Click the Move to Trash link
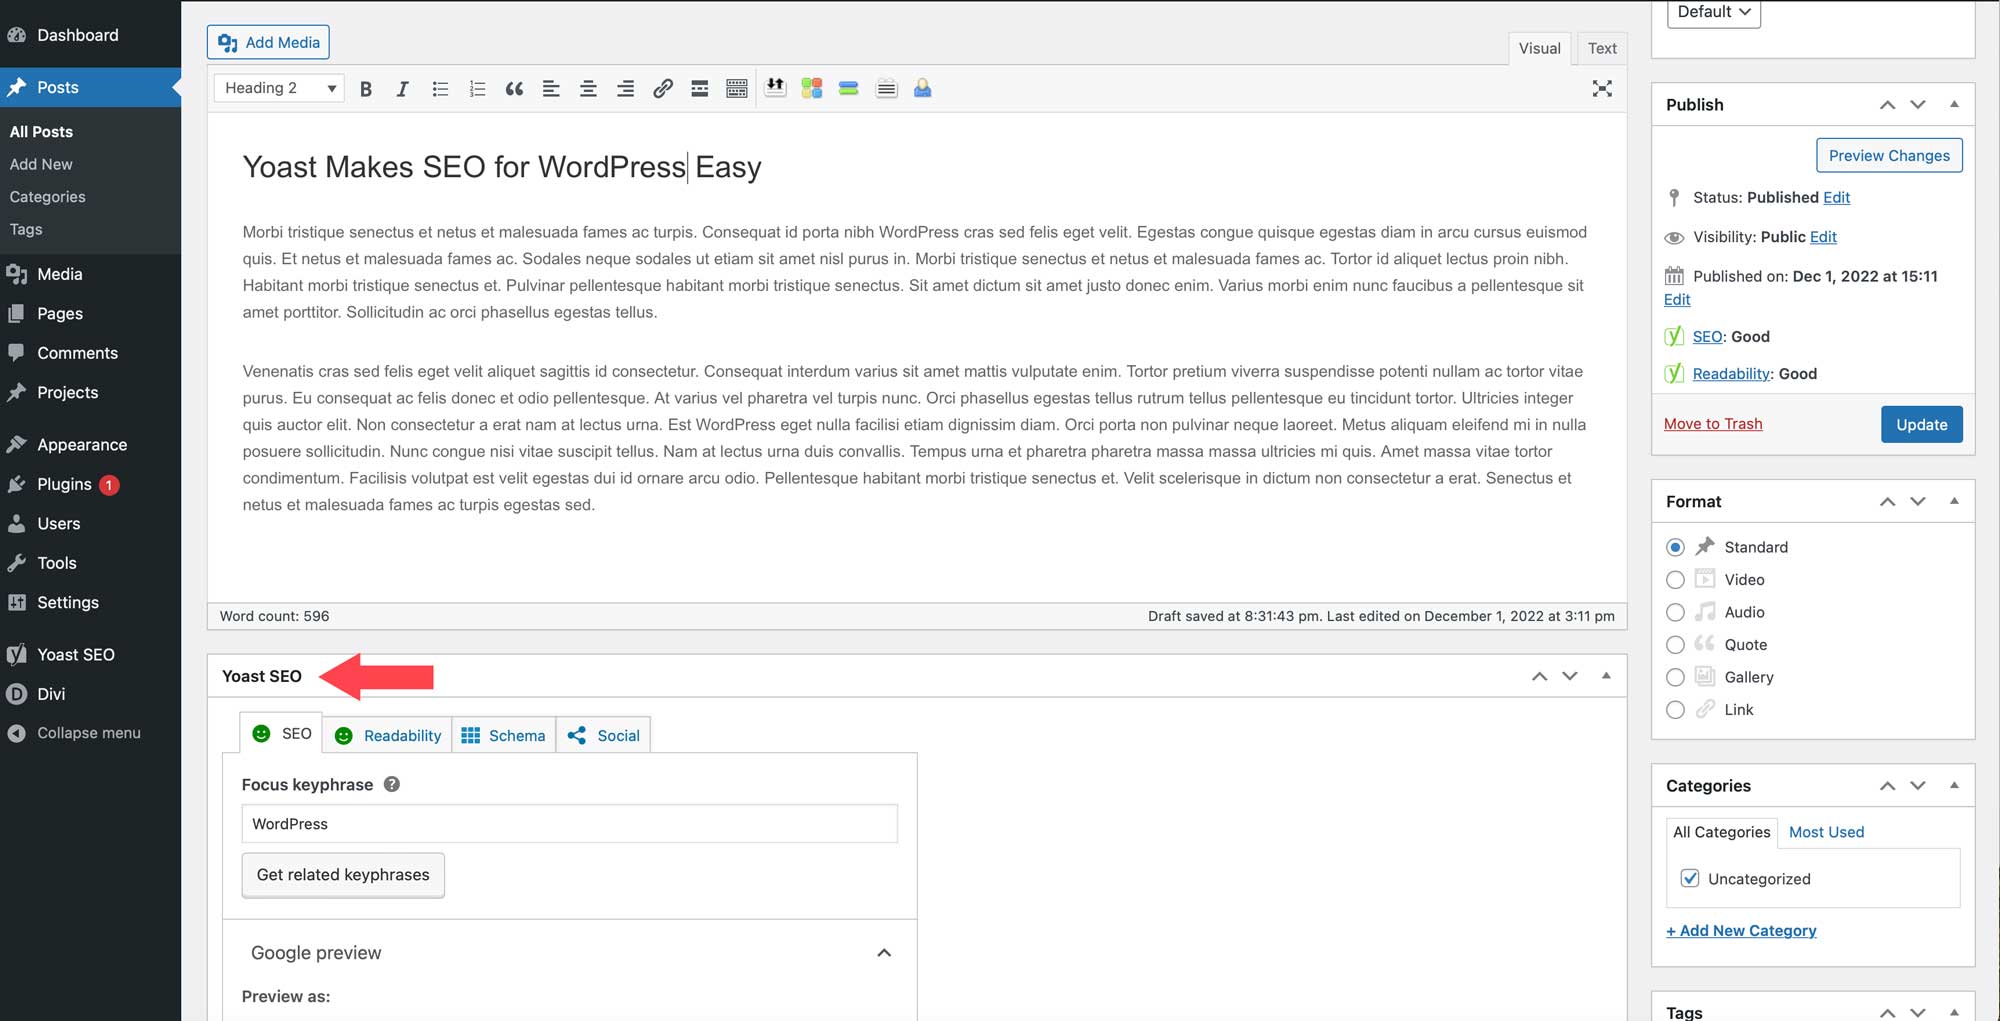 coord(1713,424)
